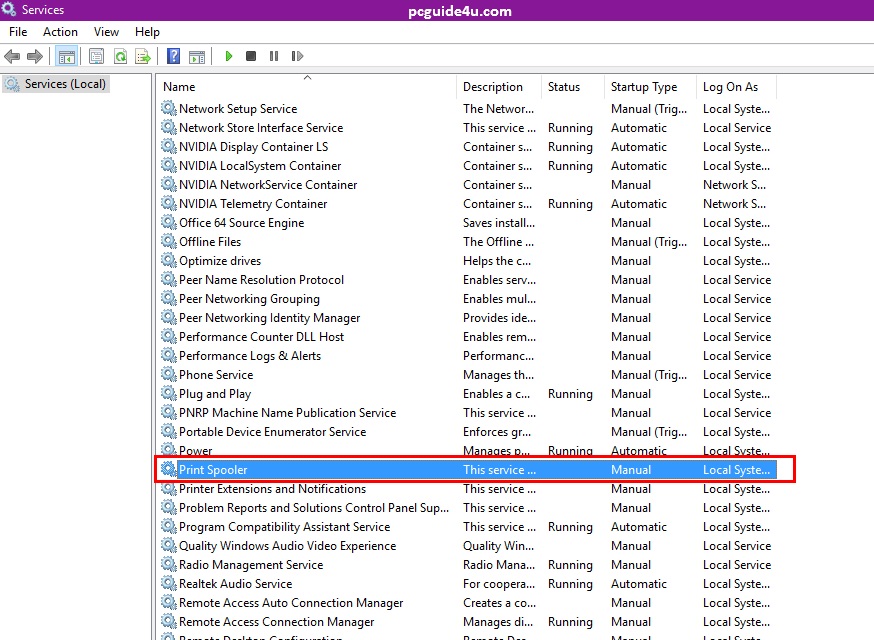The width and height of the screenshot is (874, 640).
Task: Restart the service with restart icon
Action: (x=297, y=57)
